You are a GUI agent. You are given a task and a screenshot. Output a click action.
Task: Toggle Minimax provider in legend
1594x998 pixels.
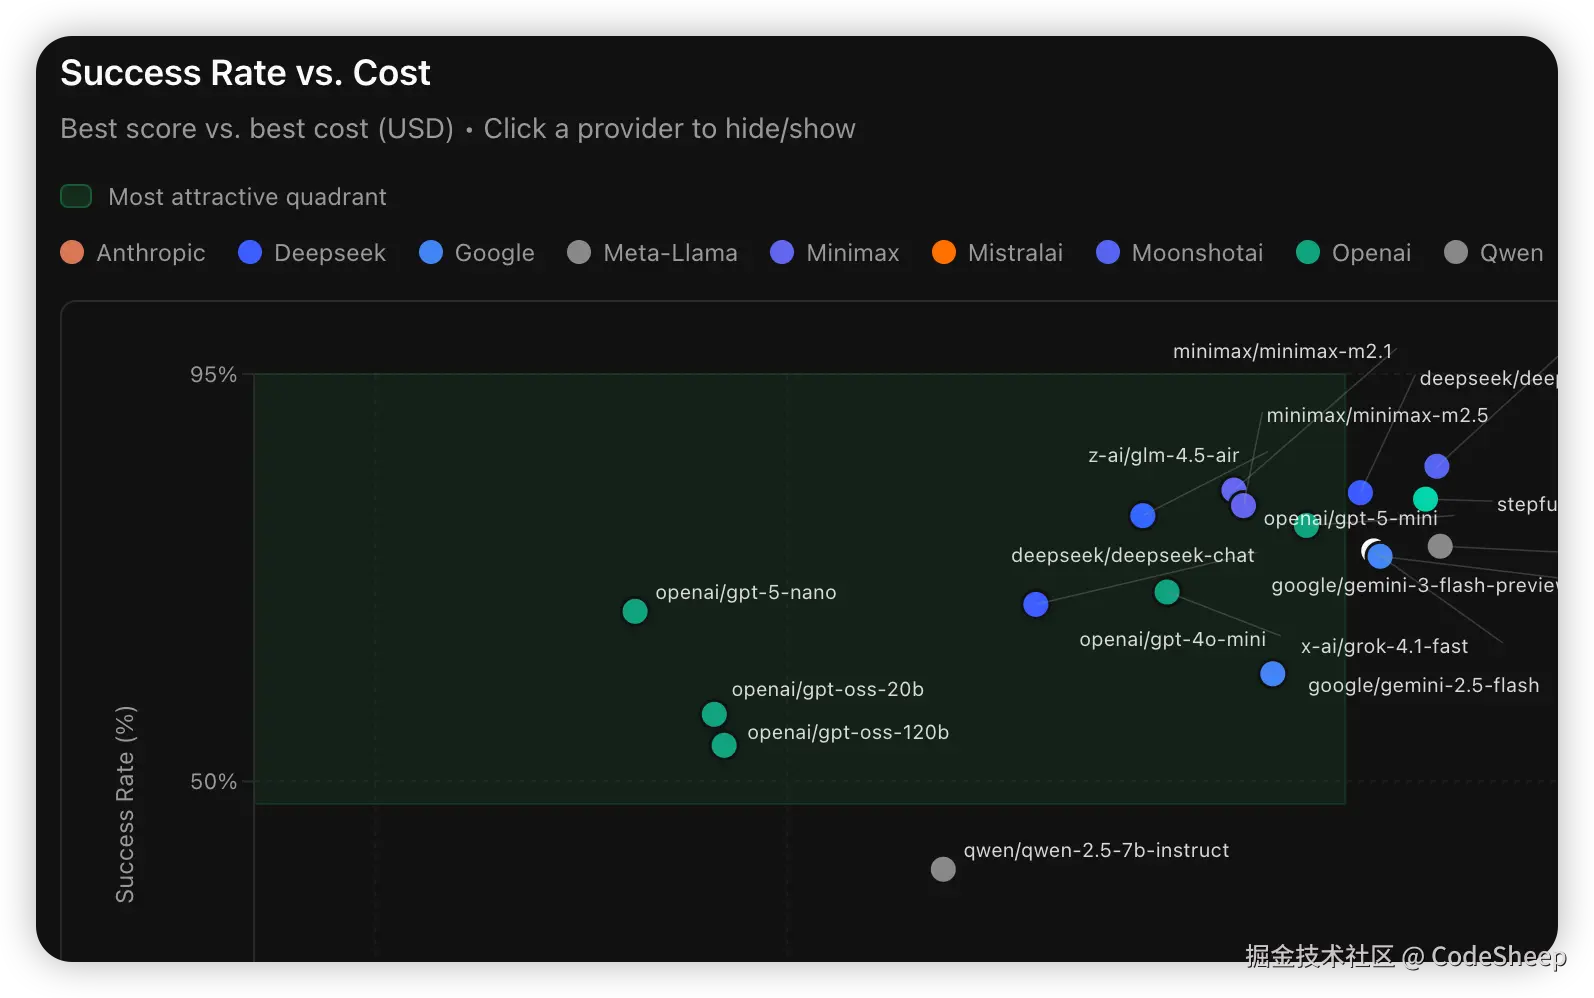(835, 253)
